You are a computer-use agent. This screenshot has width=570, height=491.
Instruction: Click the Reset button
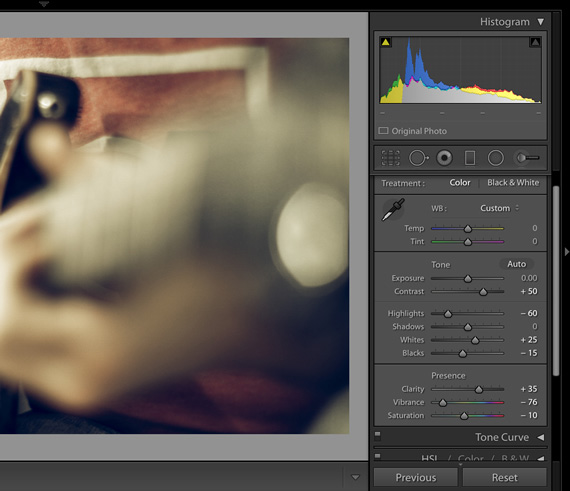coord(505,477)
